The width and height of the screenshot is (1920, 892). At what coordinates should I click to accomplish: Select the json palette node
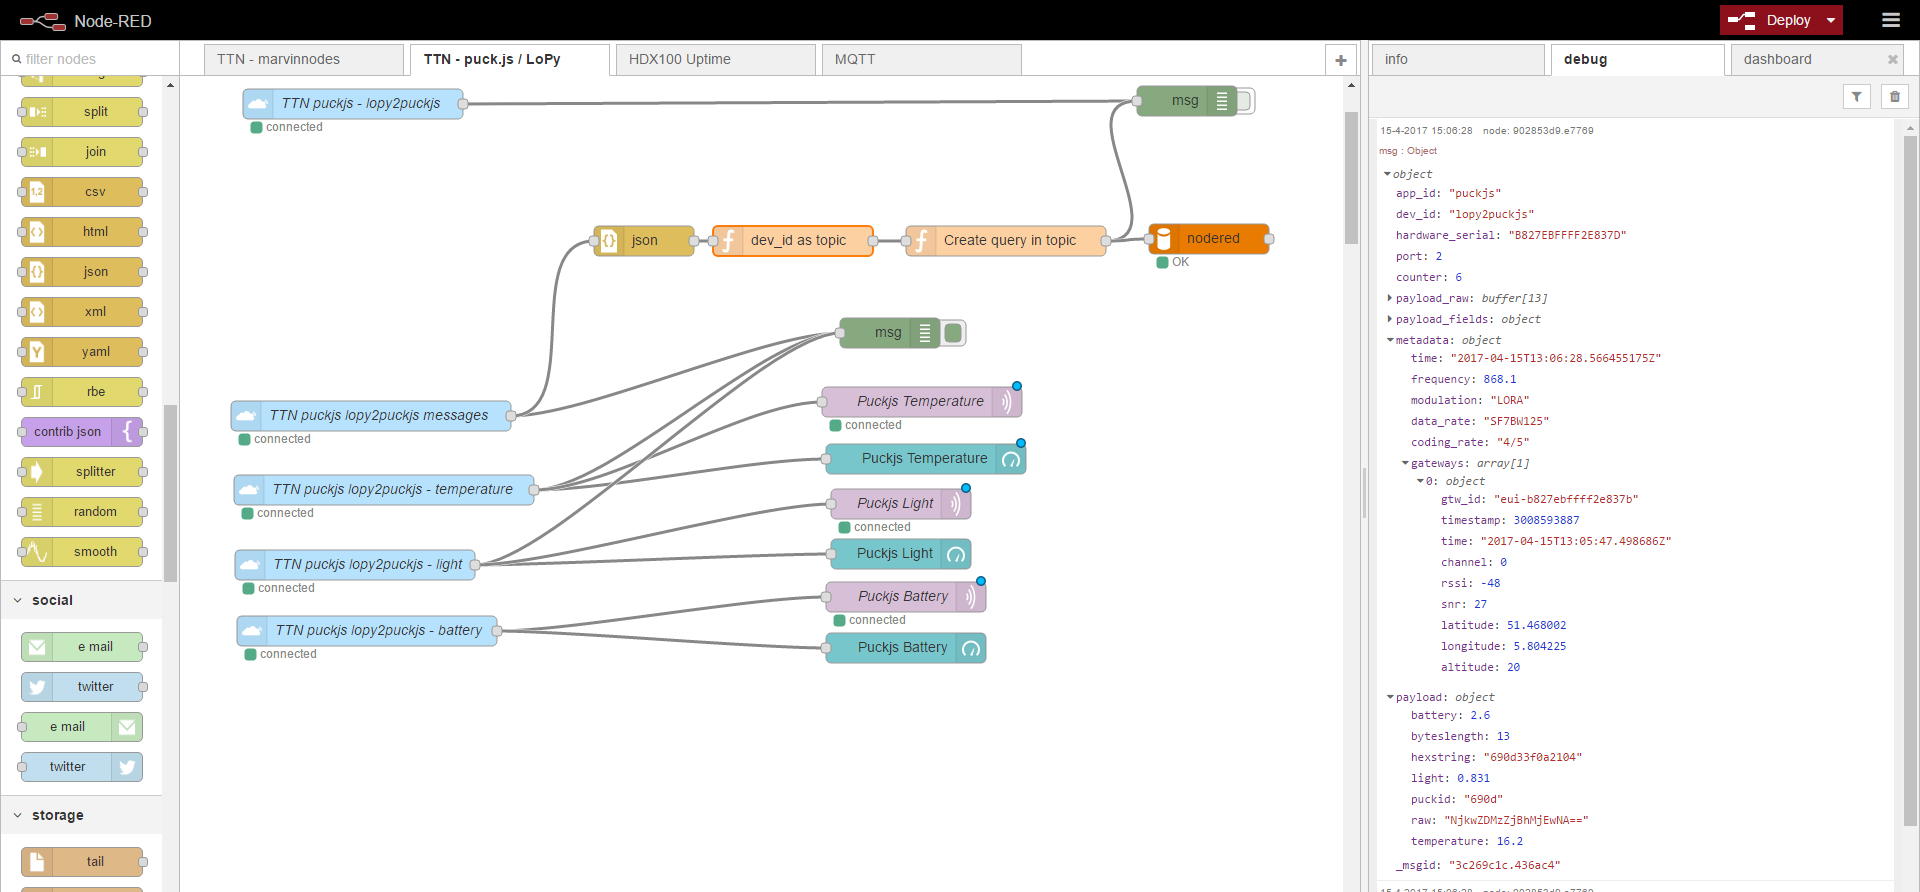pos(82,272)
